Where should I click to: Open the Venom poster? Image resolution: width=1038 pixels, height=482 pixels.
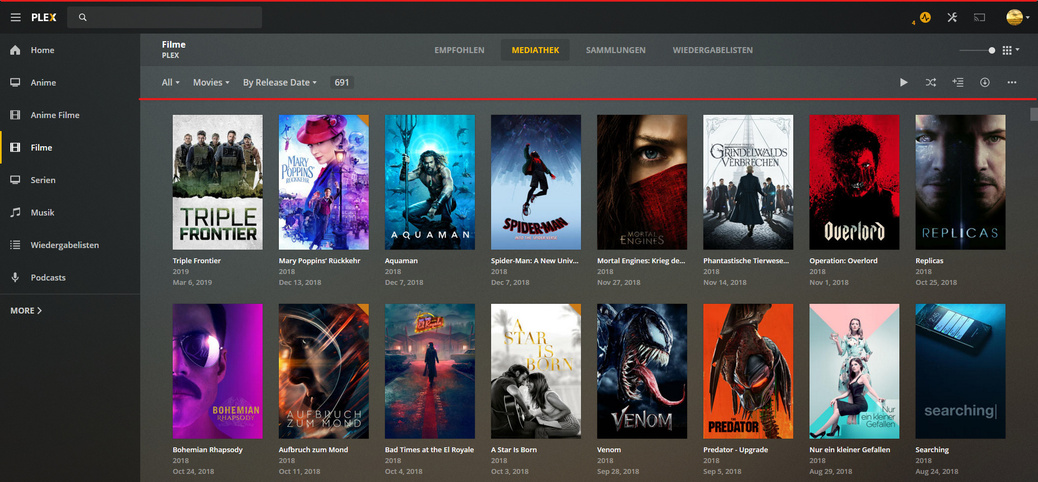642,371
